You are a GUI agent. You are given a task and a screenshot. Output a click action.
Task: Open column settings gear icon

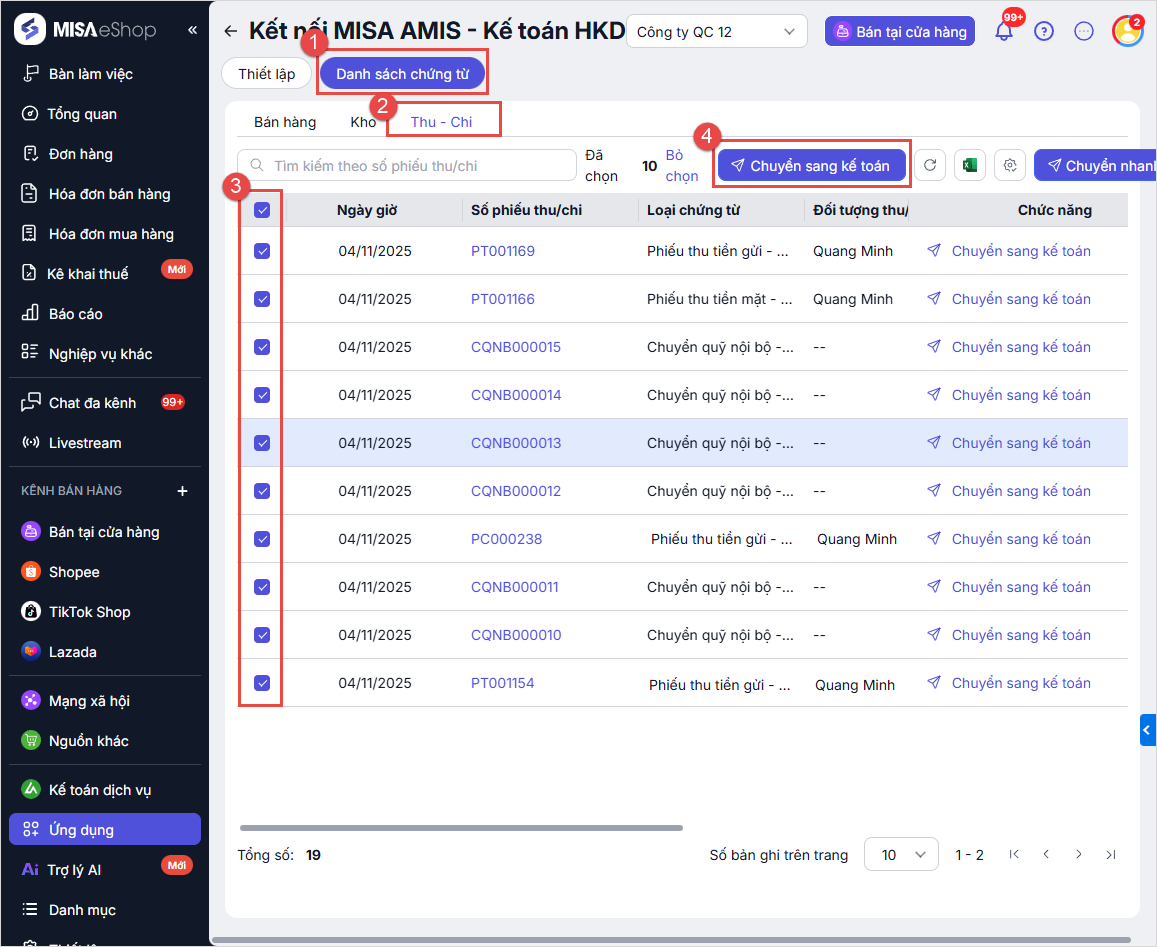click(1011, 166)
